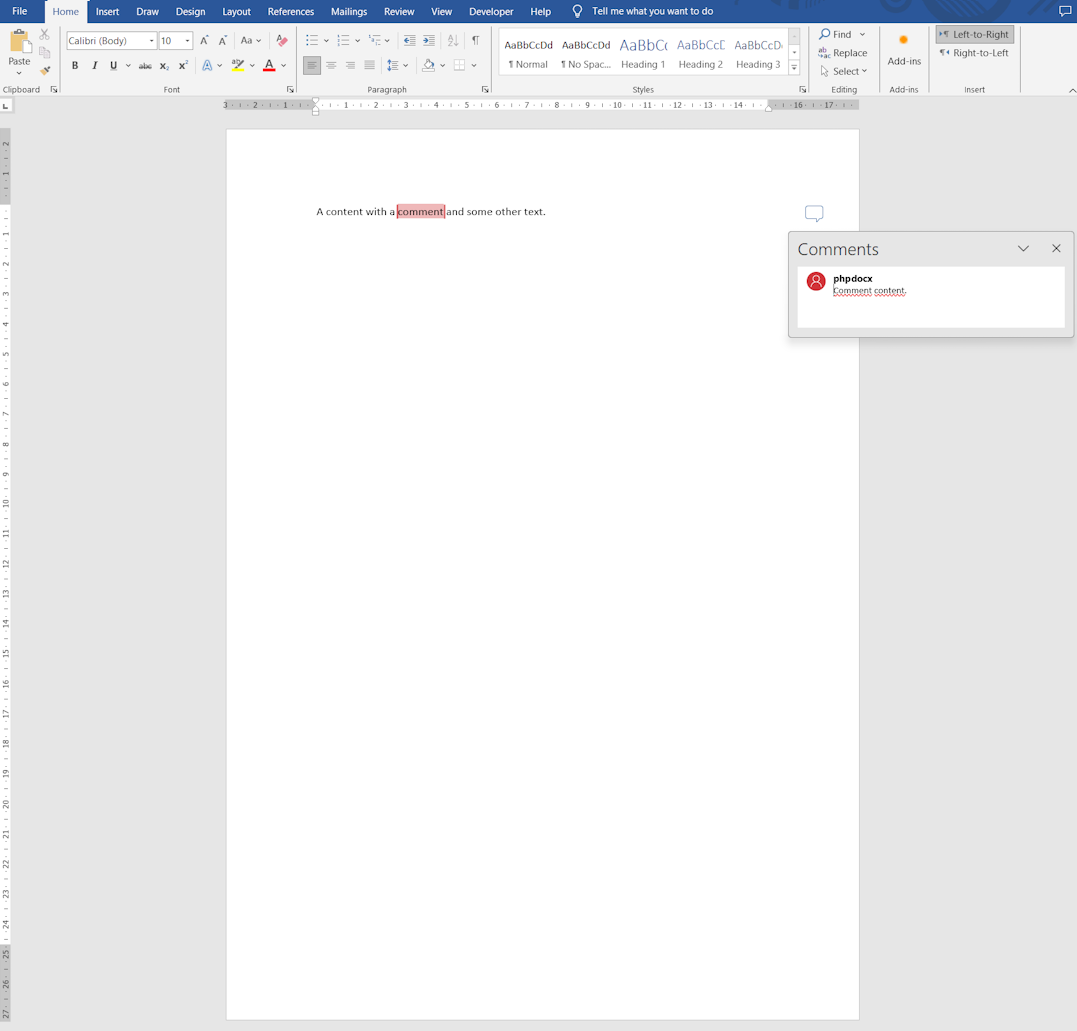
Task: Toggle Italic formatting
Action: (95, 65)
